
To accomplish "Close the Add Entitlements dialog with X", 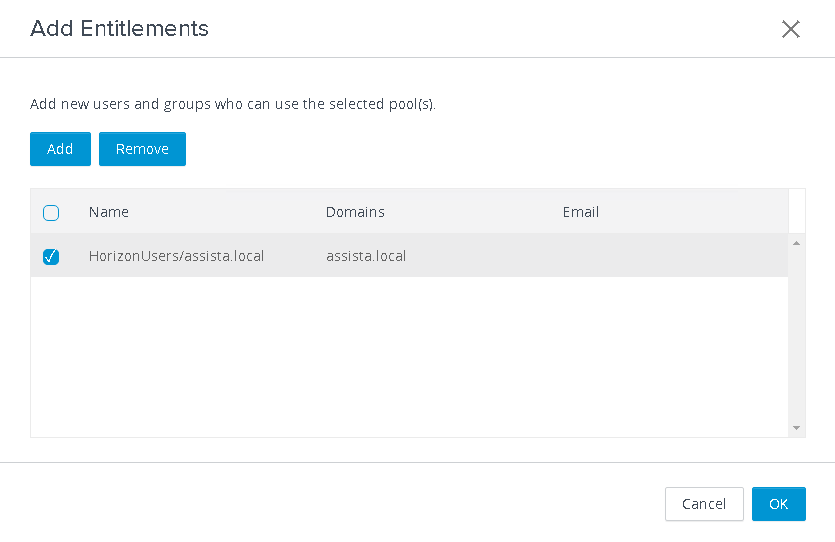I will coord(791,29).
